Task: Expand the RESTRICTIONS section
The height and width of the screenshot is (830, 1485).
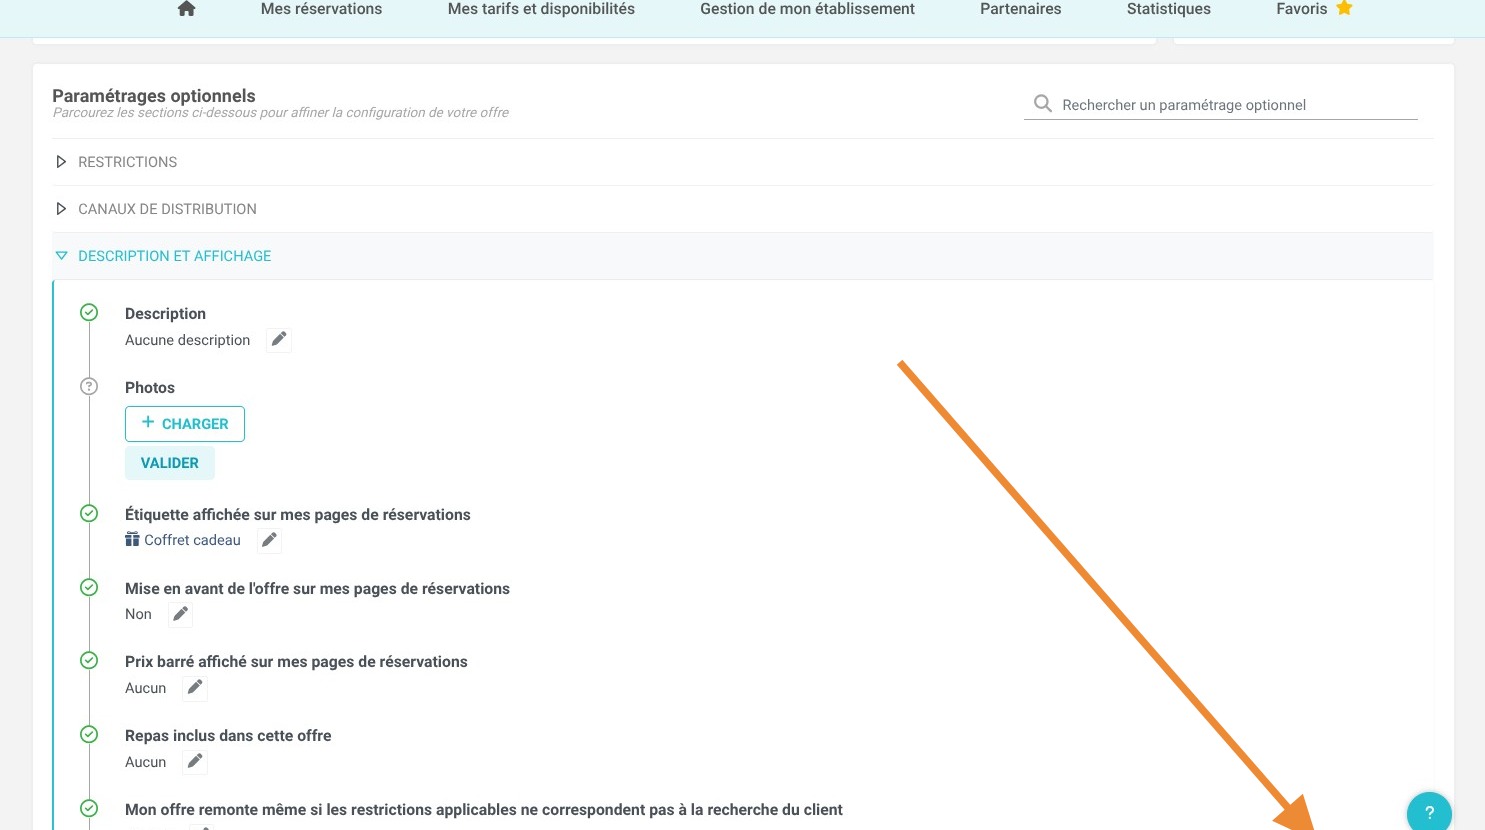Action: tap(742, 162)
